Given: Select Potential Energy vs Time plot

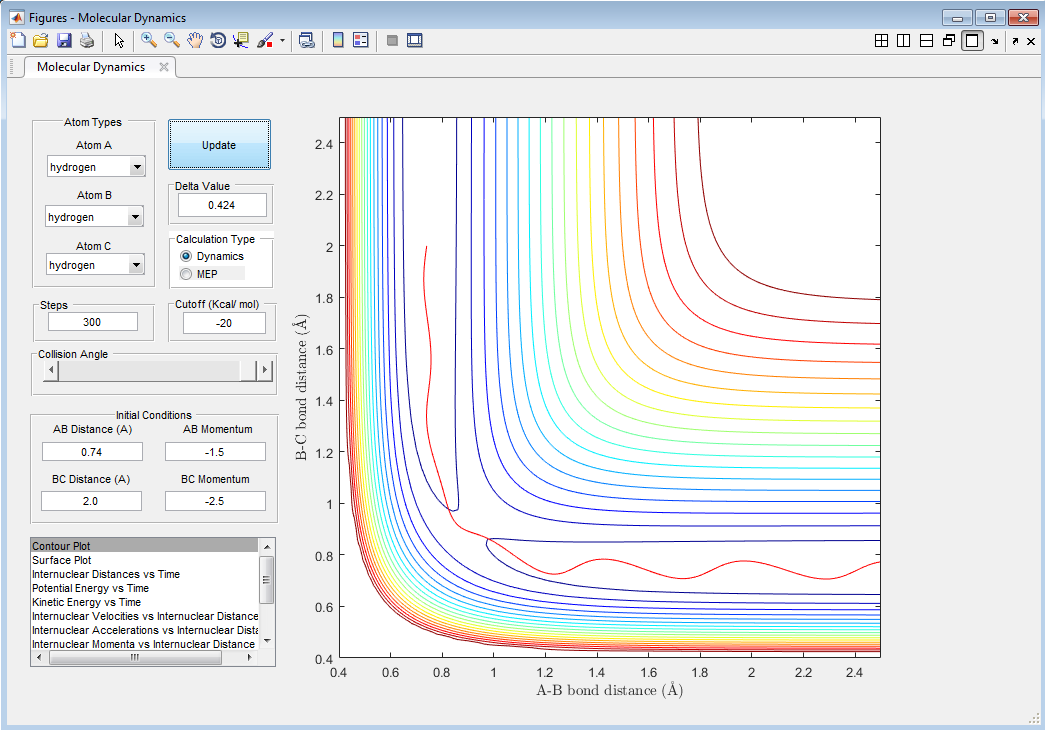Looking at the screenshot, I should [x=90, y=588].
